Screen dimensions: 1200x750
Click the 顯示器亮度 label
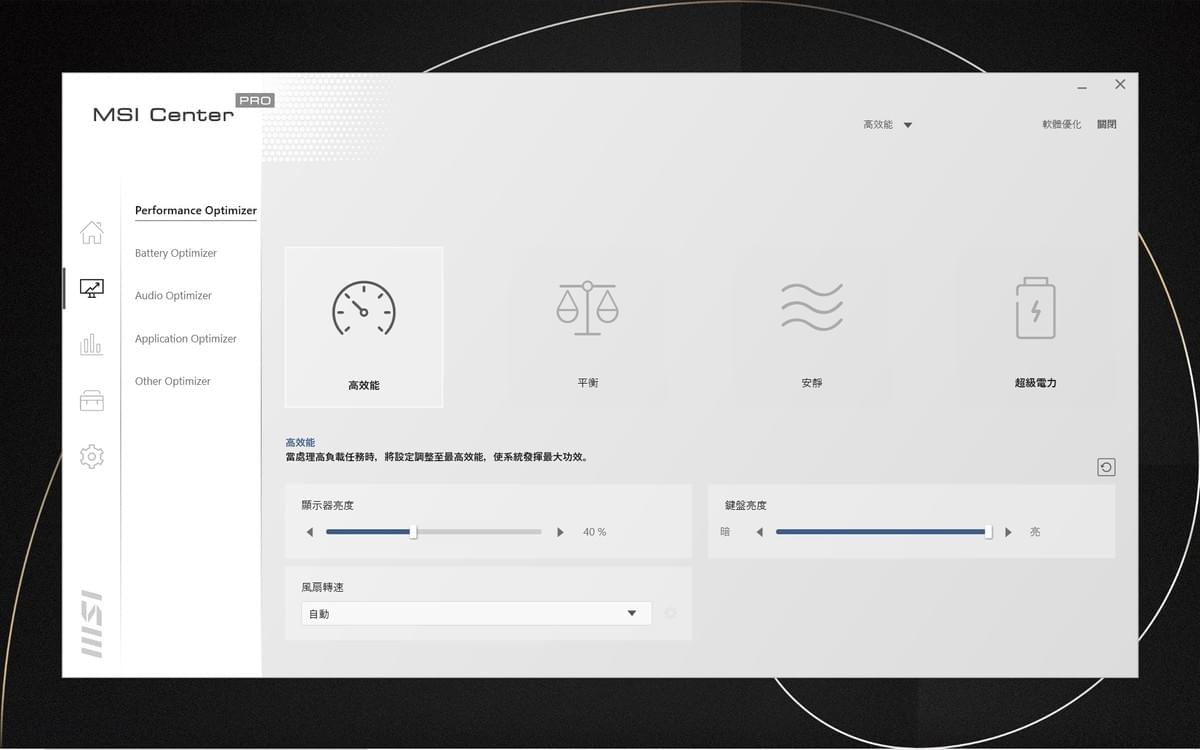(328, 506)
